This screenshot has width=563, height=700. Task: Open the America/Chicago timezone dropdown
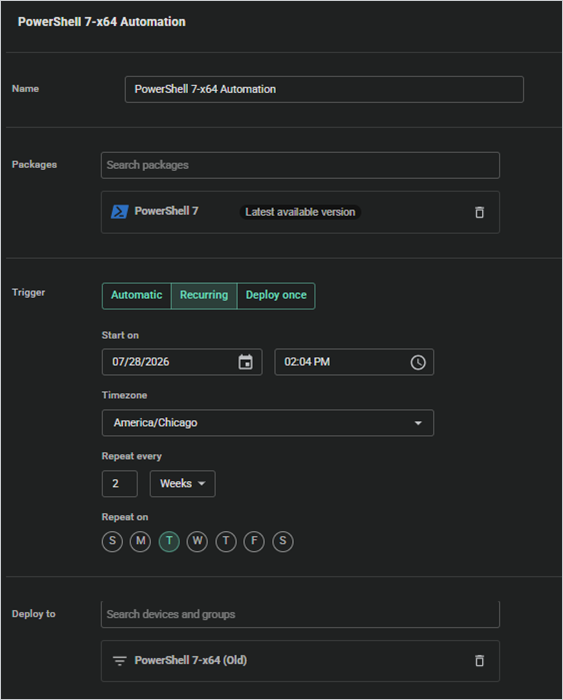click(268, 423)
